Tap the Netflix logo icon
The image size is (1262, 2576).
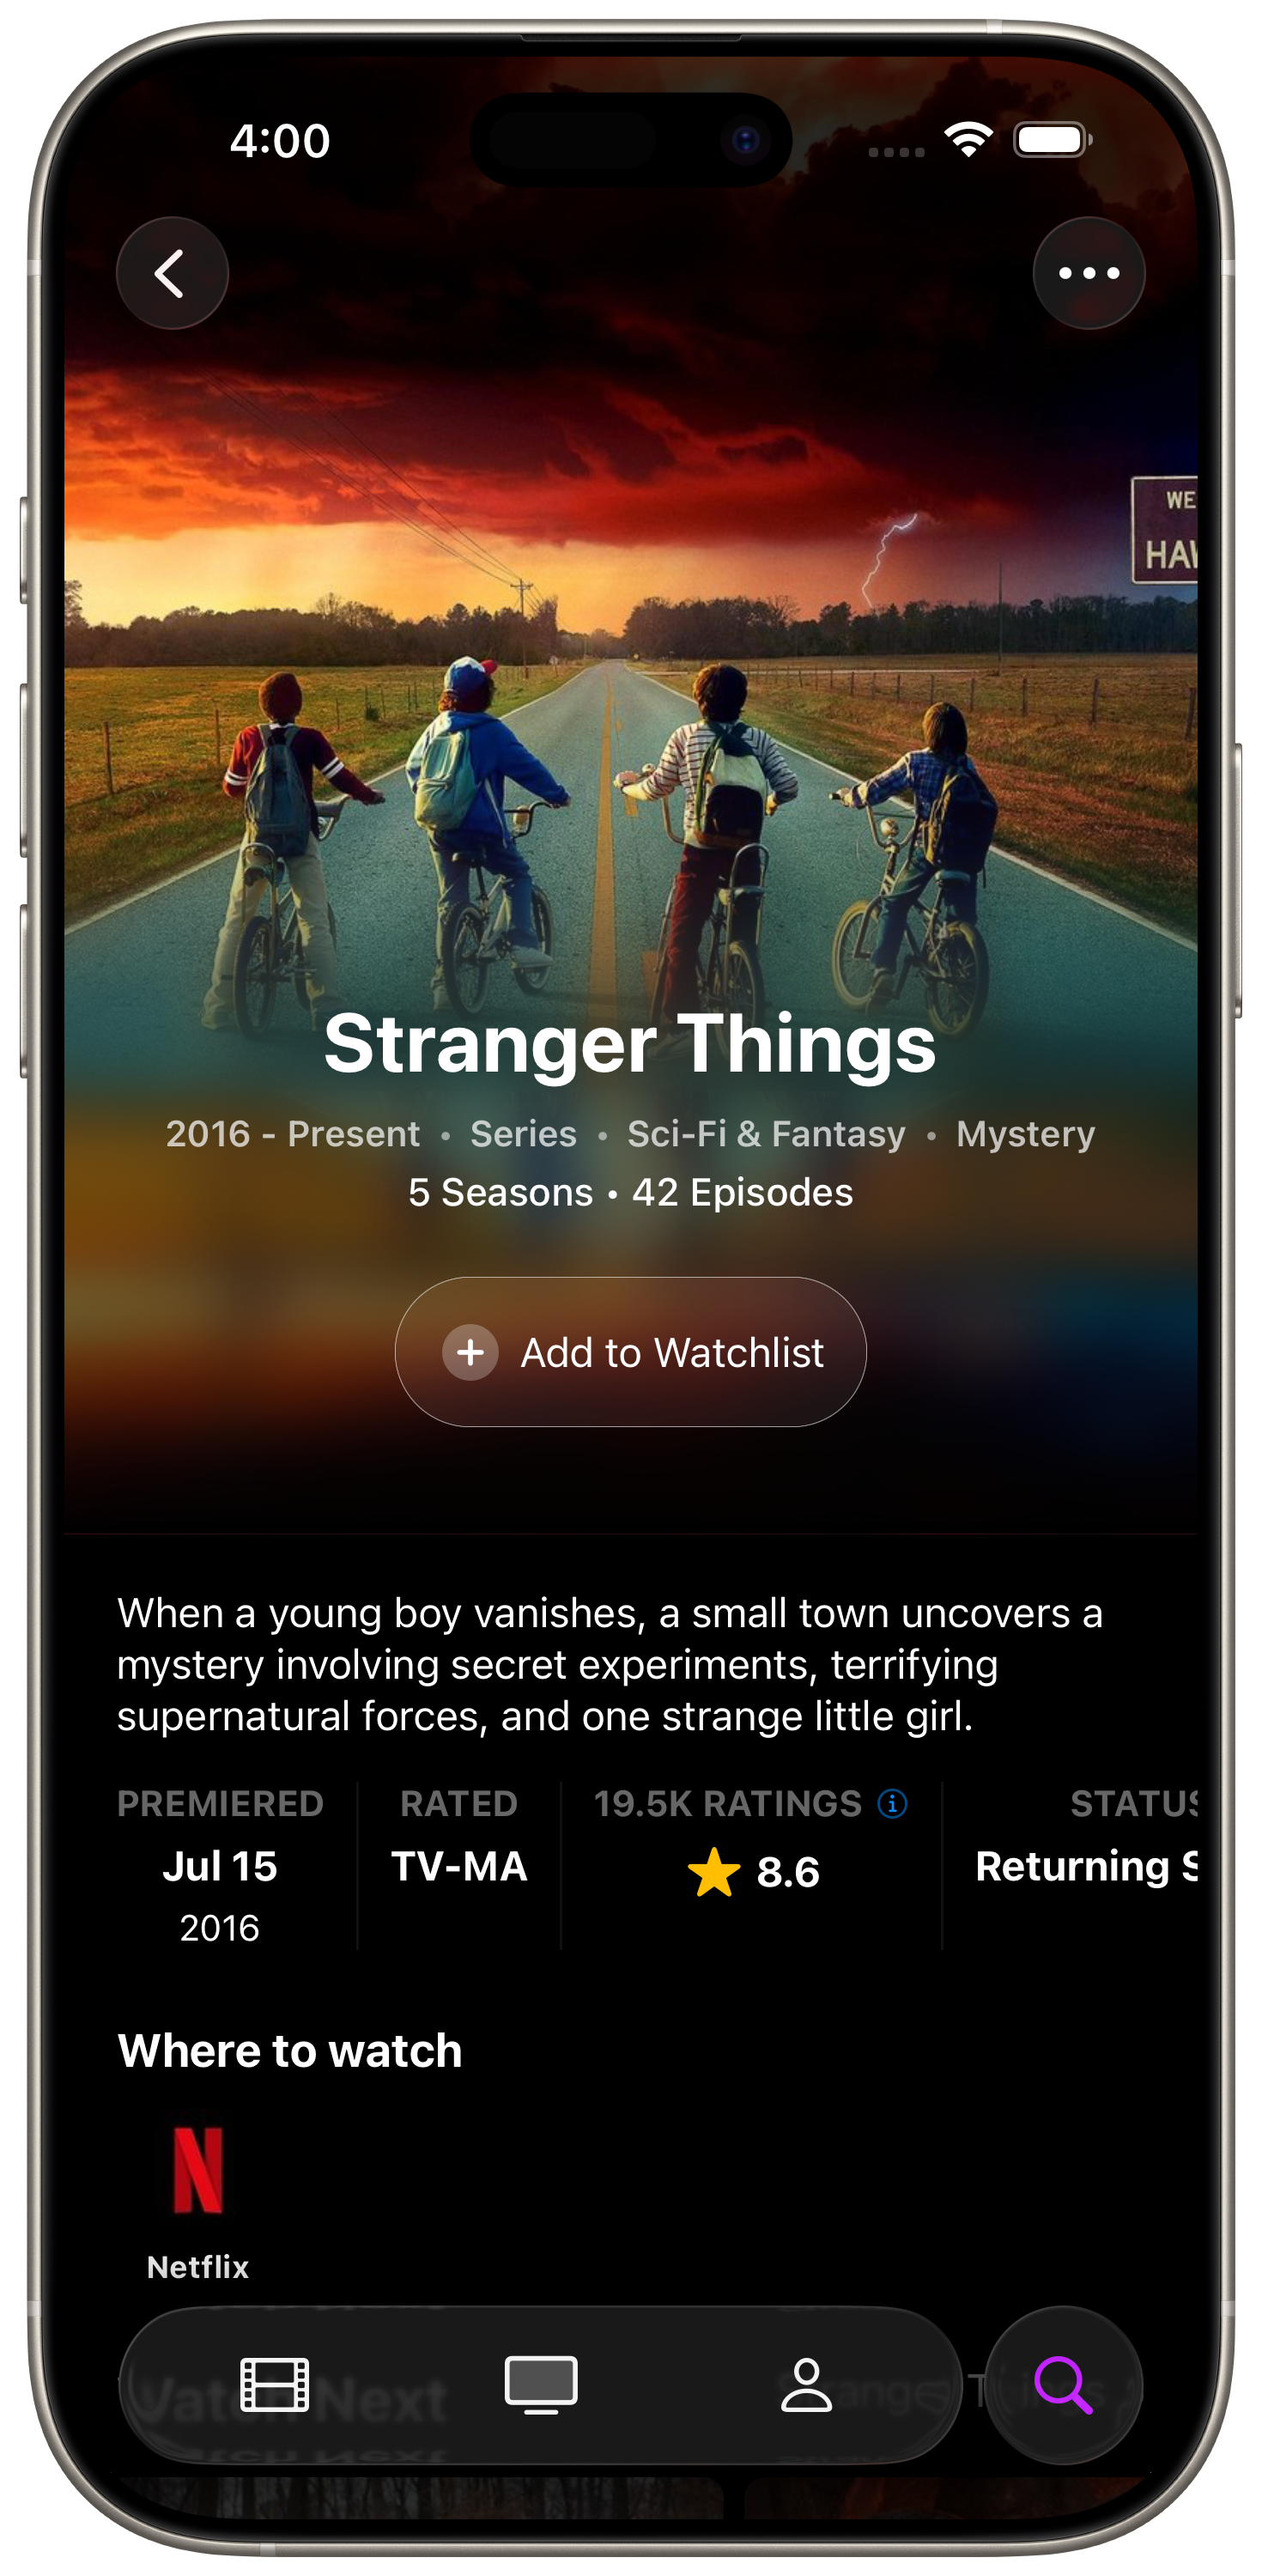click(x=198, y=2170)
